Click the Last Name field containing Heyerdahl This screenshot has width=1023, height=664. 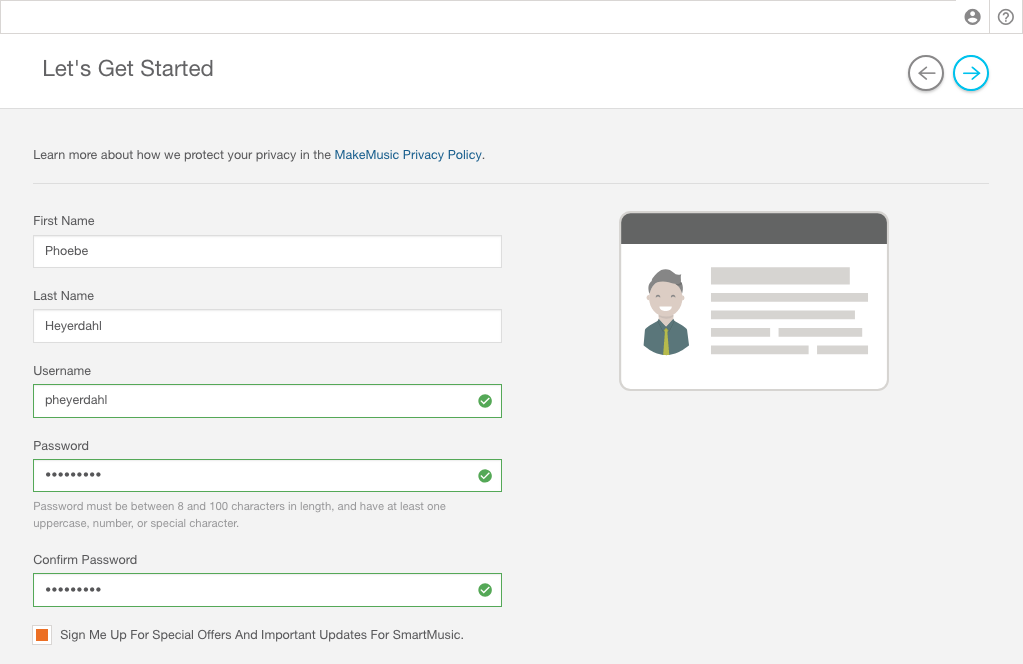click(267, 326)
